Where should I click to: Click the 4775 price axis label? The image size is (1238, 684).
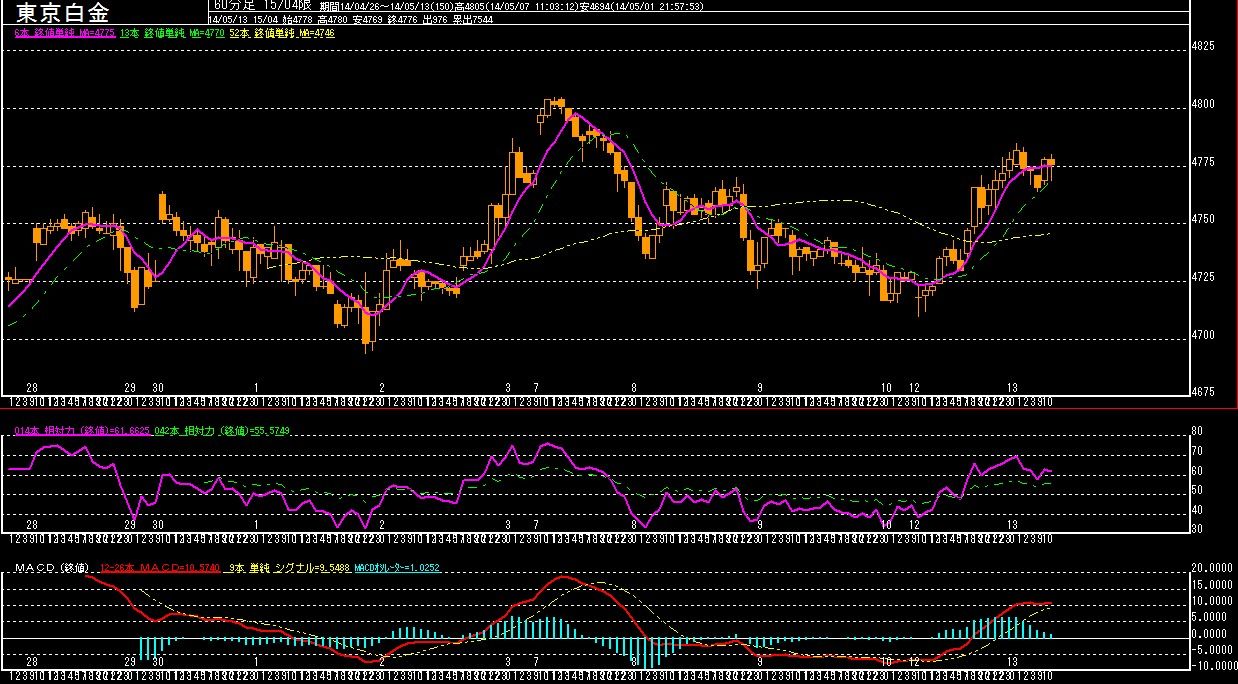pyautogui.click(x=1204, y=162)
